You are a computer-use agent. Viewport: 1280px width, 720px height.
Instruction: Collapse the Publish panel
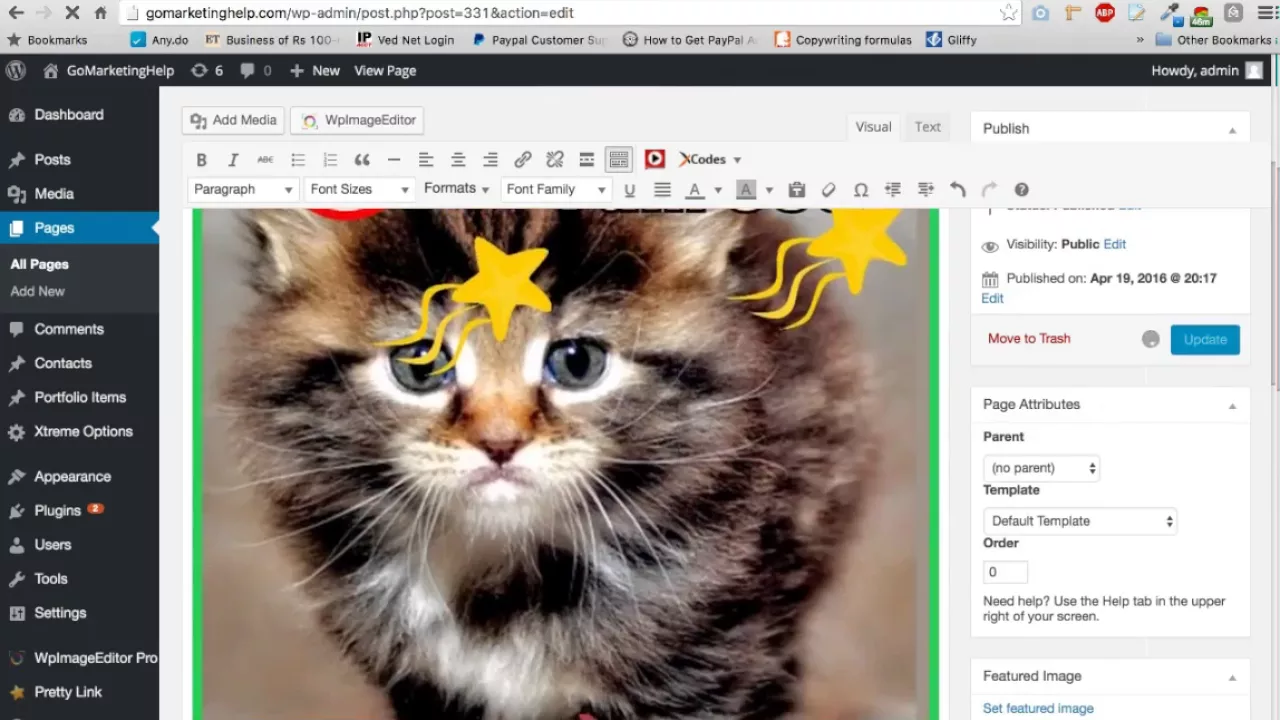pyautogui.click(x=1232, y=130)
